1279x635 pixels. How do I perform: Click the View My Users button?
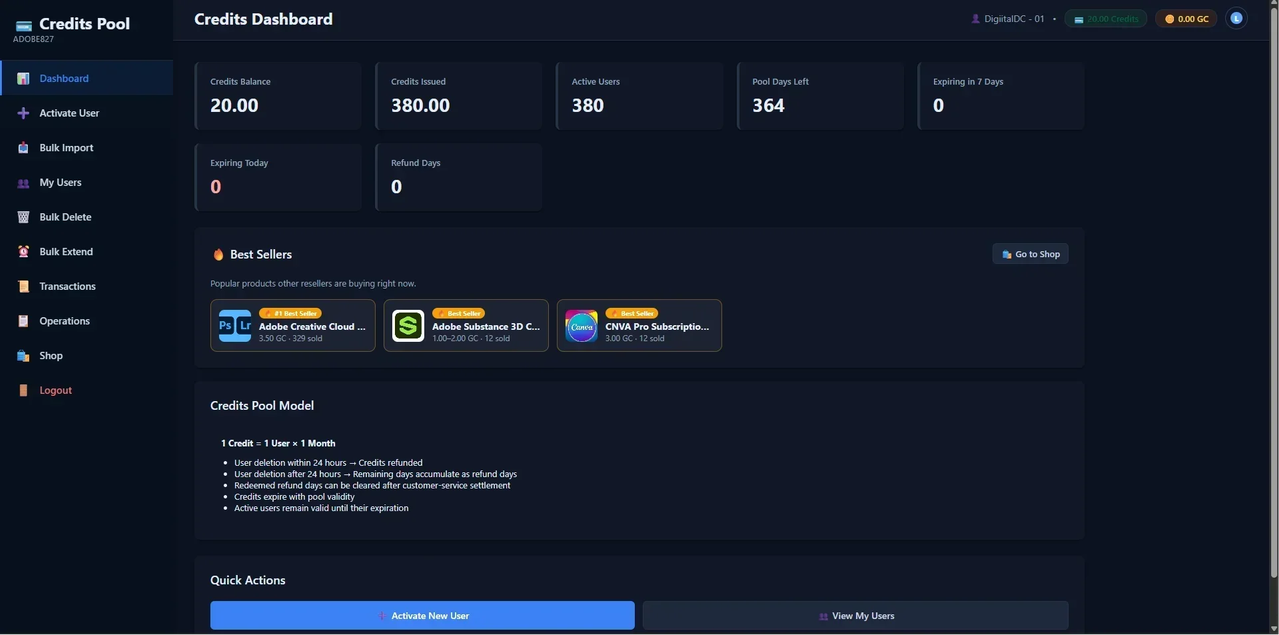pos(855,615)
